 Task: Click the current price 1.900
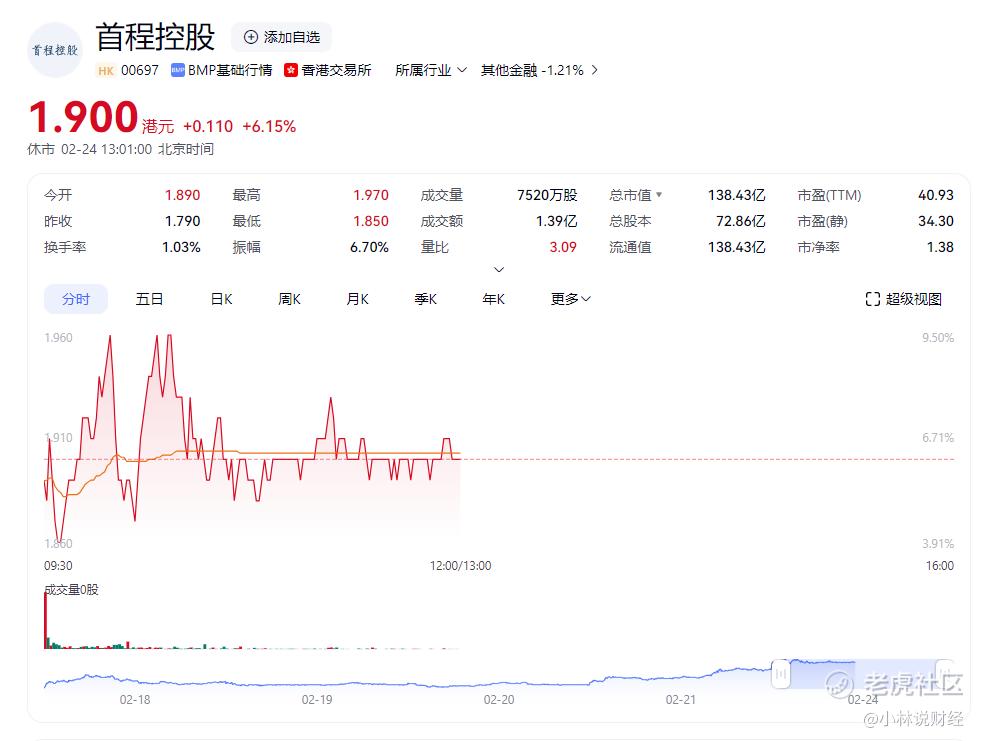coord(83,117)
